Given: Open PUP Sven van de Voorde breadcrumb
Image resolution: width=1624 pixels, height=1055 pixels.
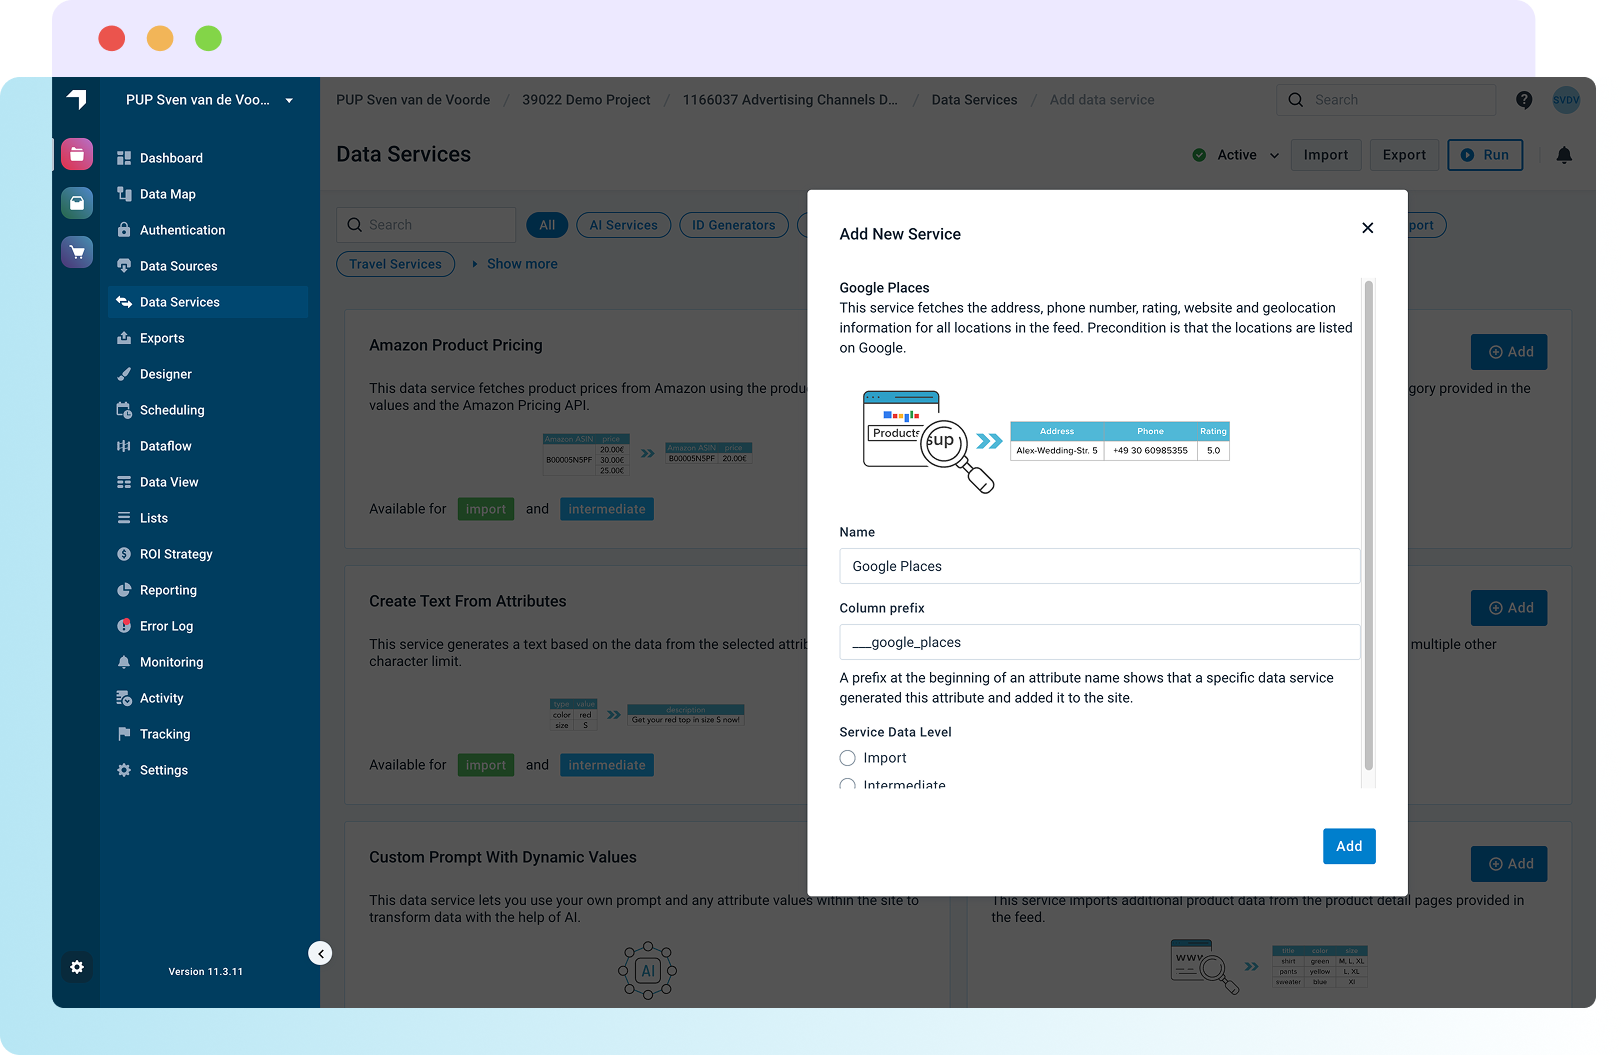Looking at the screenshot, I should (x=413, y=100).
